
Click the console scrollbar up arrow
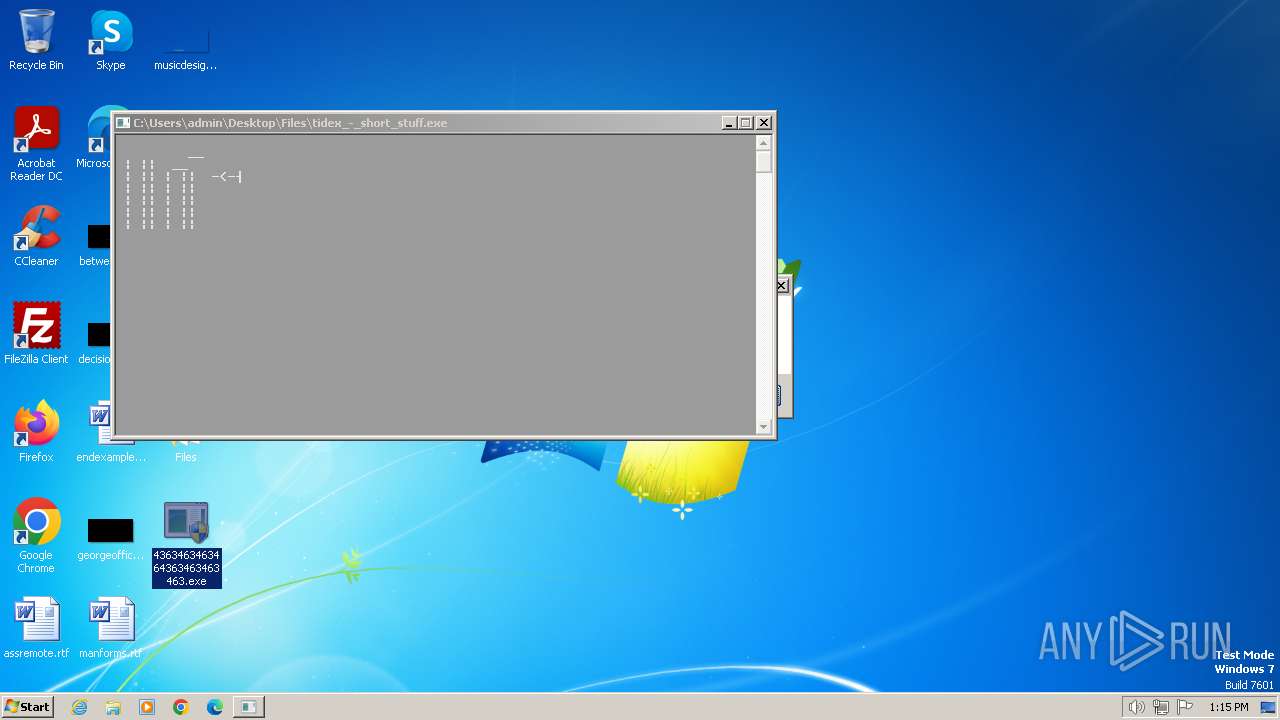[x=764, y=143]
